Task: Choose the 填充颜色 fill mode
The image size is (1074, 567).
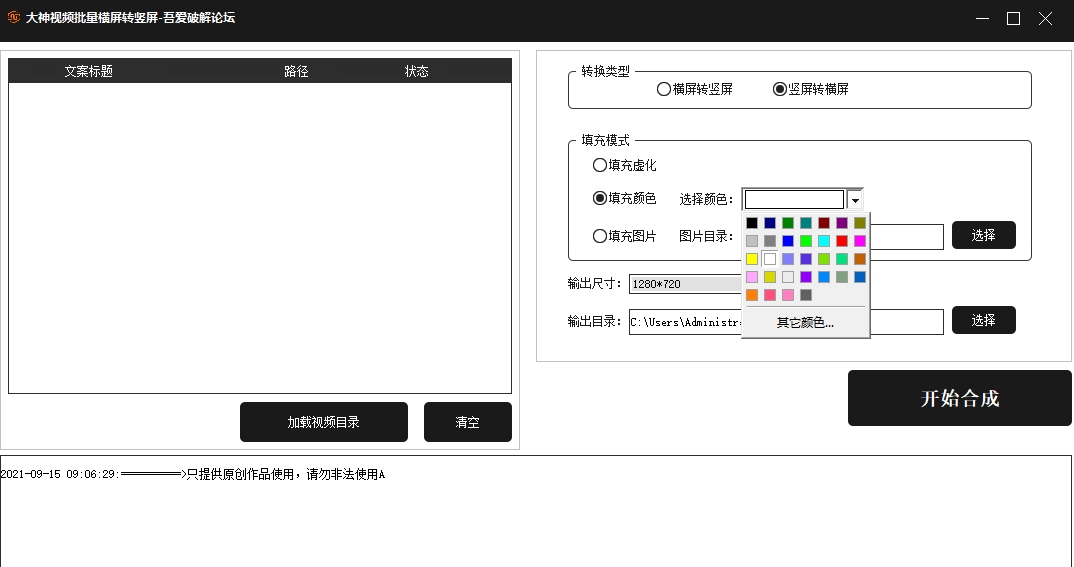Action: pyautogui.click(x=624, y=198)
